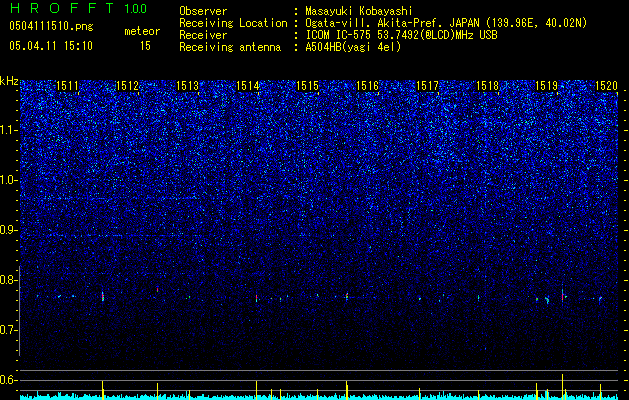Select the antenna value A504HB(yagi 4el)
Image resolution: width=629 pixels, height=400 pixels.
pos(353,47)
